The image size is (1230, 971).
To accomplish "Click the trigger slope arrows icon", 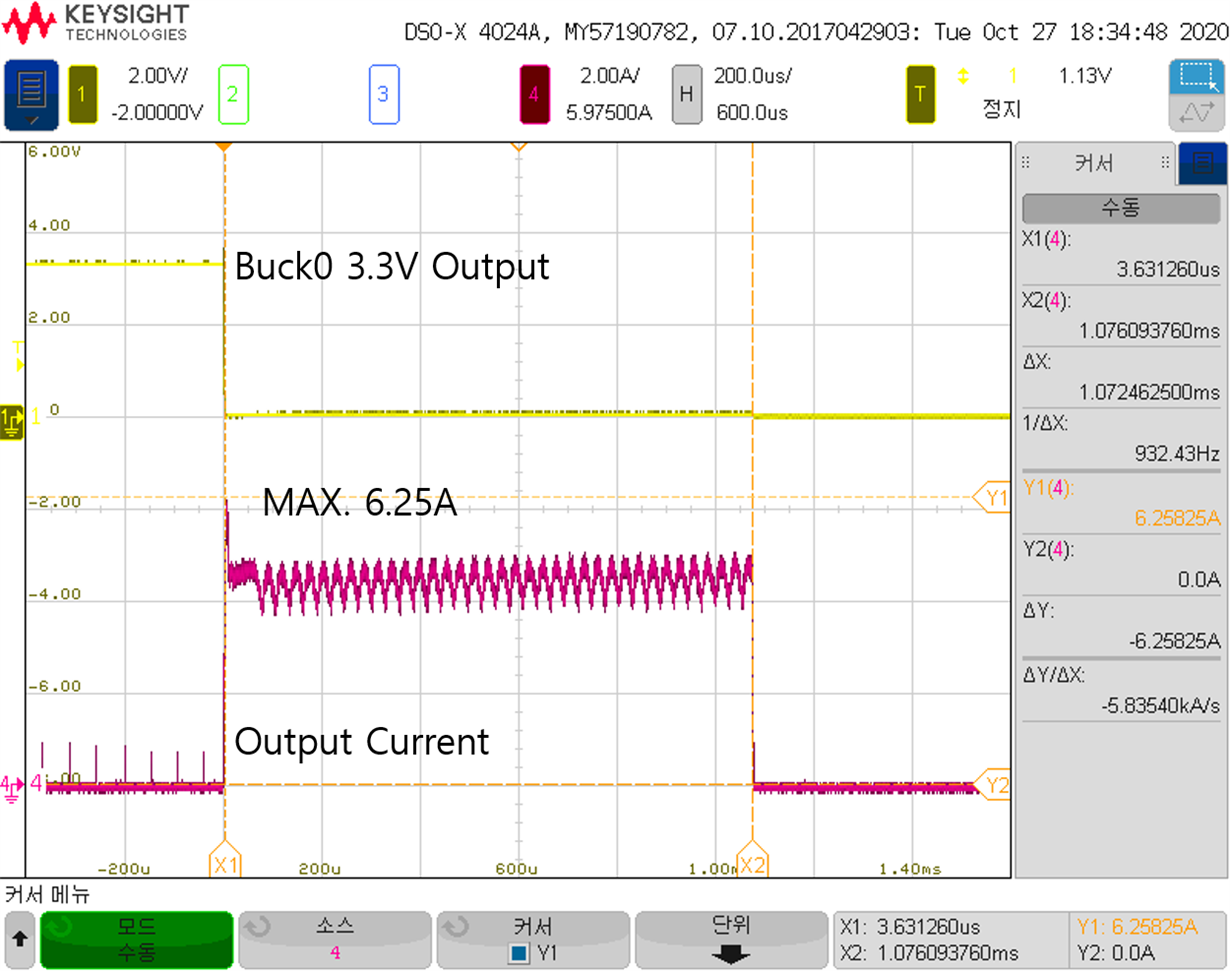I will click(x=965, y=76).
